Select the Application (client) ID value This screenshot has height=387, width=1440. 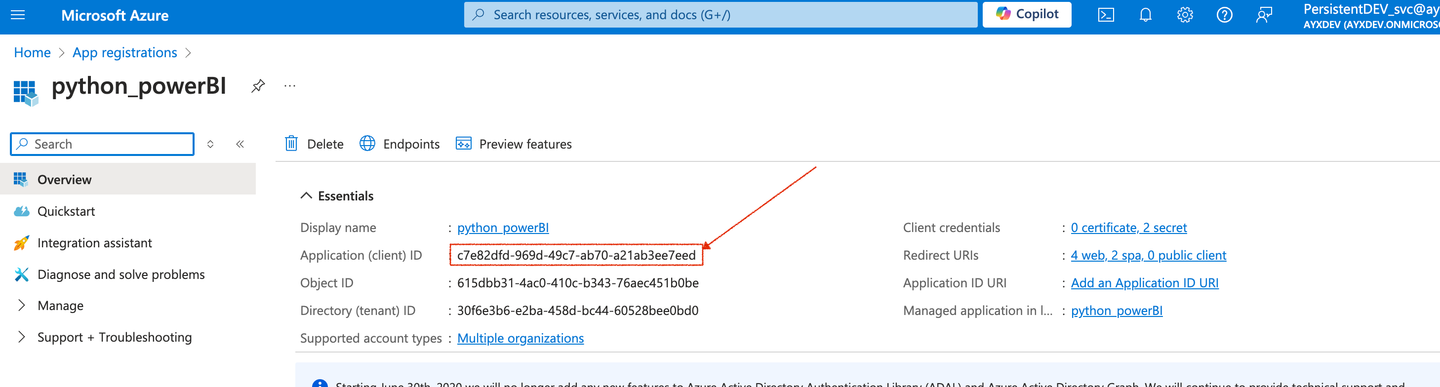pyautogui.click(x=576, y=256)
